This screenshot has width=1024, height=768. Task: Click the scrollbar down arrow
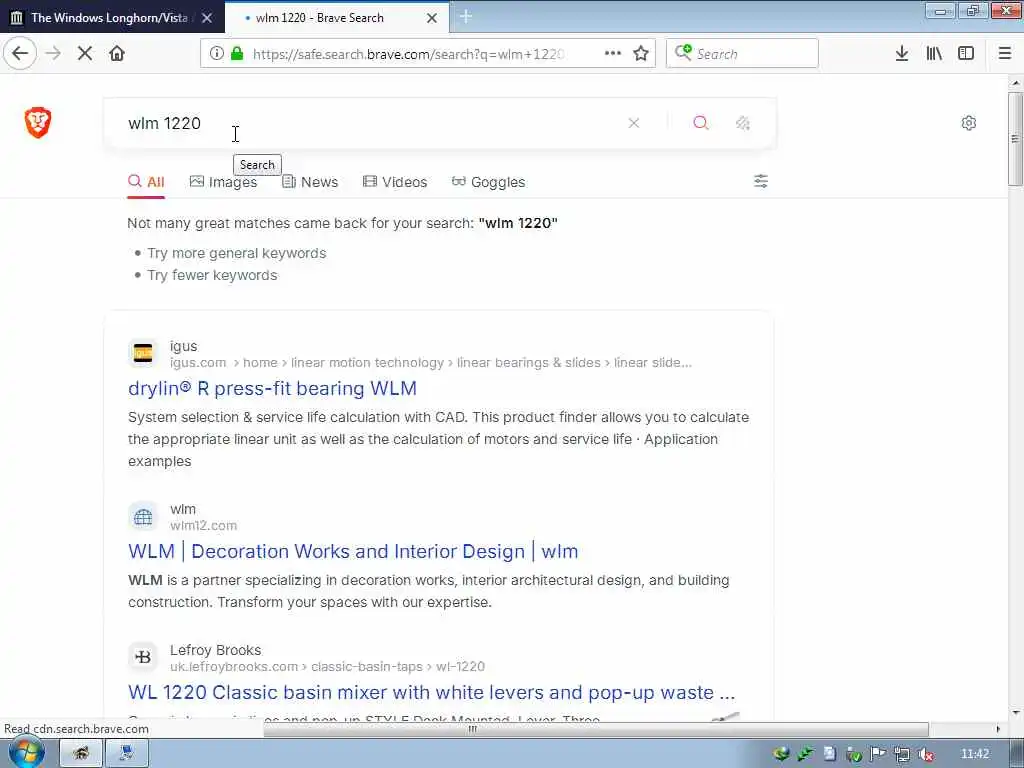(x=1015, y=713)
